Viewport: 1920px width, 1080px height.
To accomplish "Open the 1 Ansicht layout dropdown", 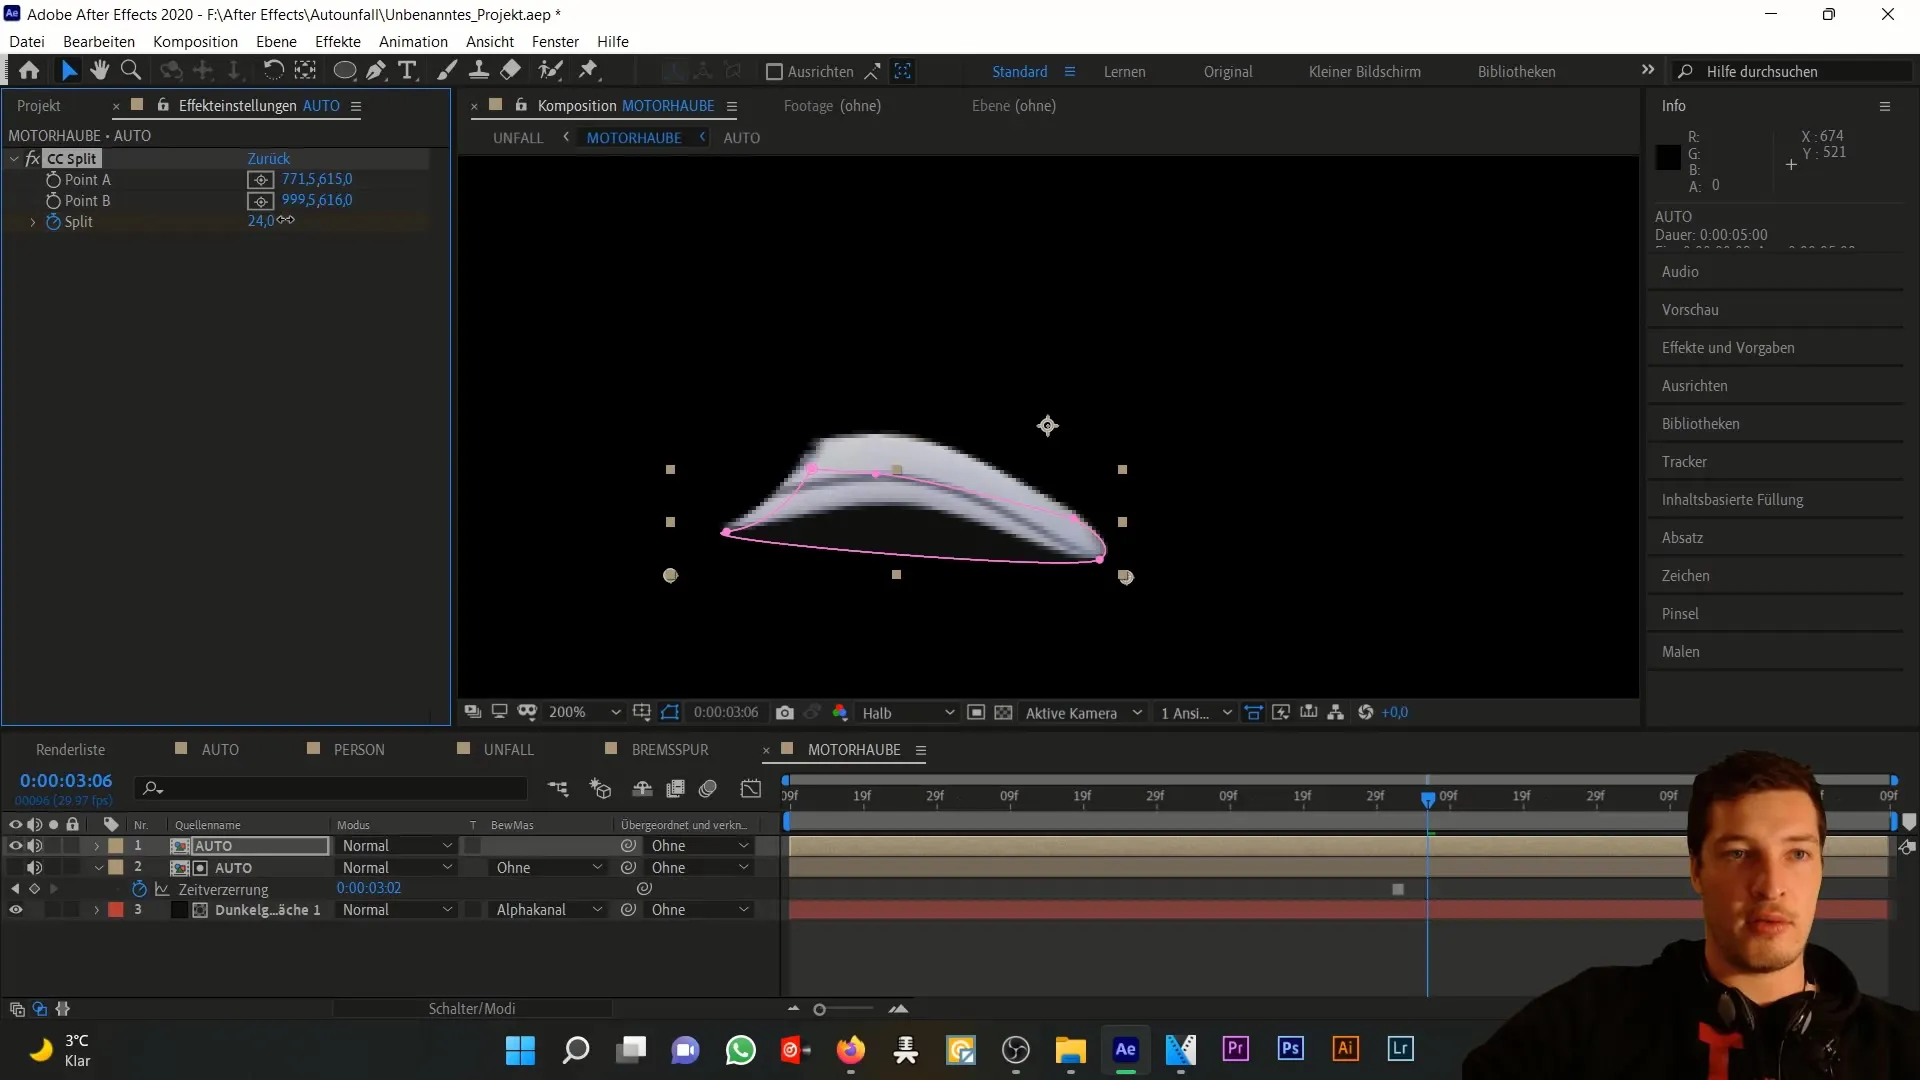I will 1195,713.
